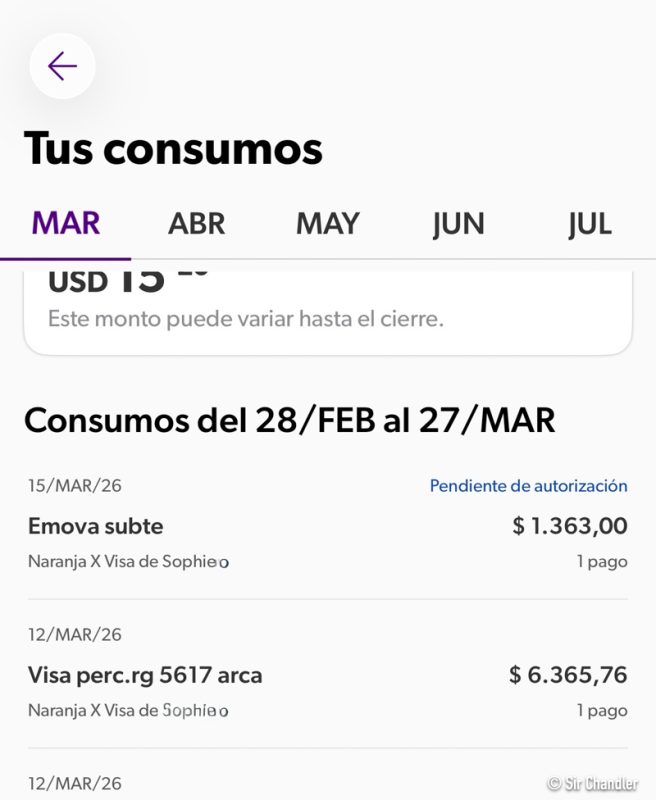Click the $ 1.363,00 amount

pos(569,526)
